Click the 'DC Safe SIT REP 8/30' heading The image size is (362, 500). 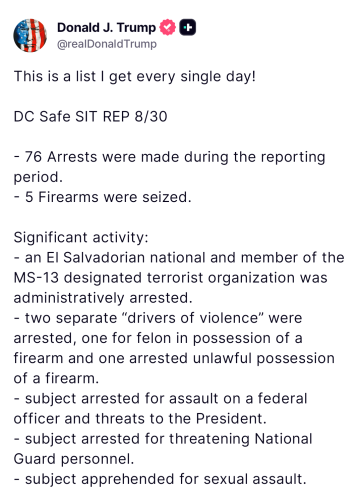90,117
